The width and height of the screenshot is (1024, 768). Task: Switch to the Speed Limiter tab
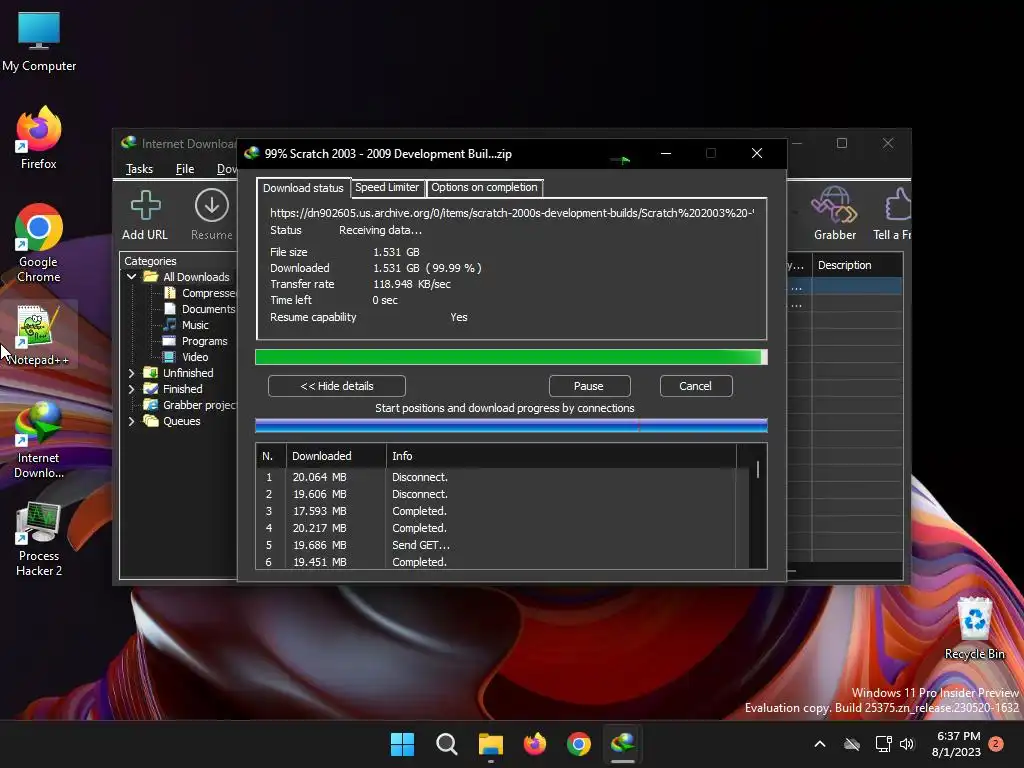point(387,187)
